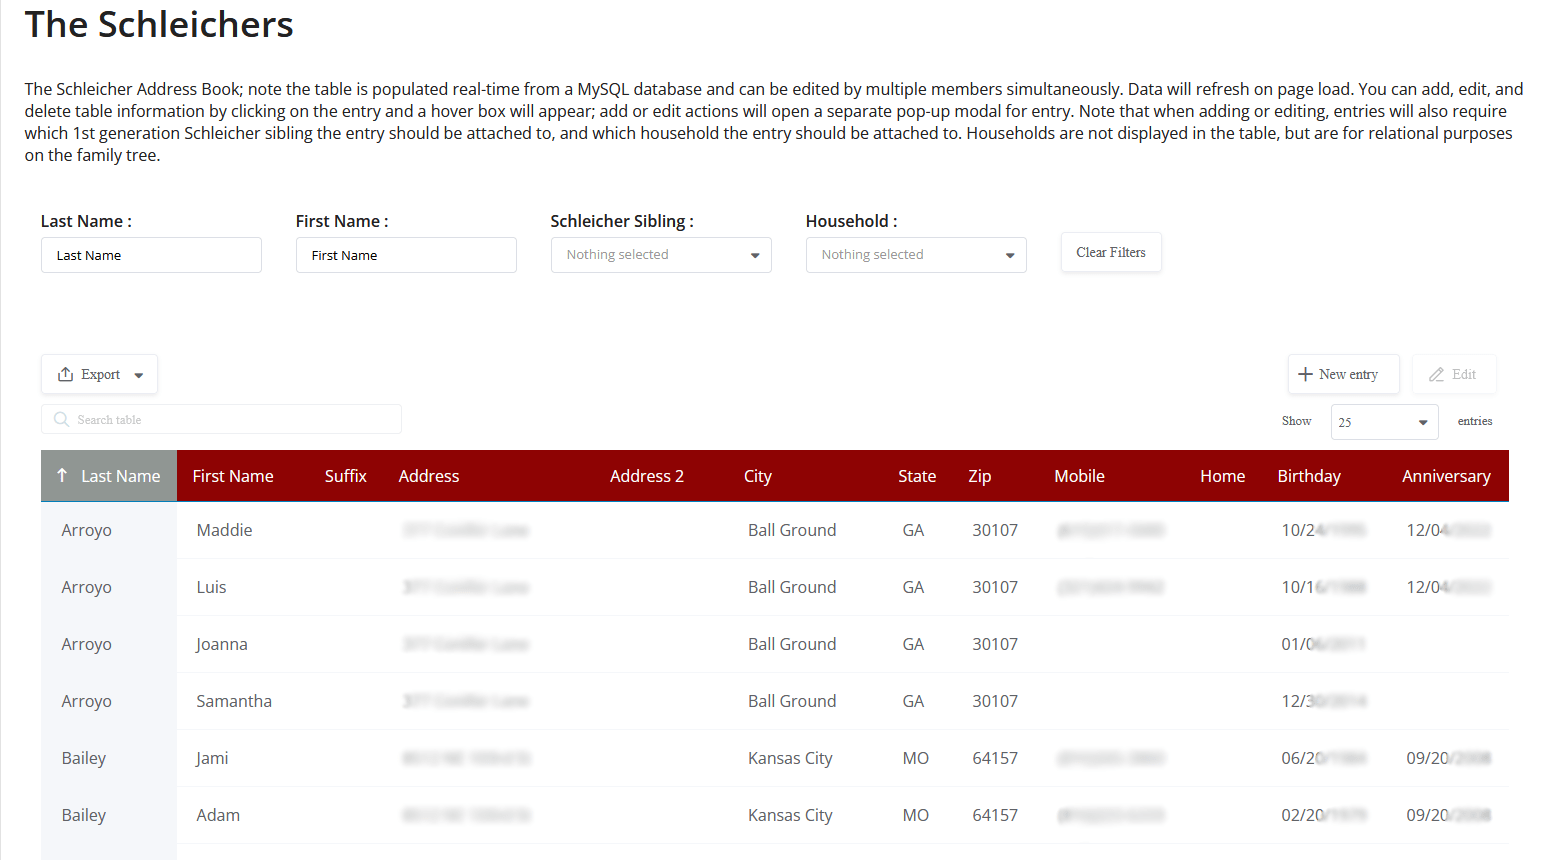Change the Show entries count dropdown
Image resolution: width=1547 pixels, height=860 pixels.
1383,422
